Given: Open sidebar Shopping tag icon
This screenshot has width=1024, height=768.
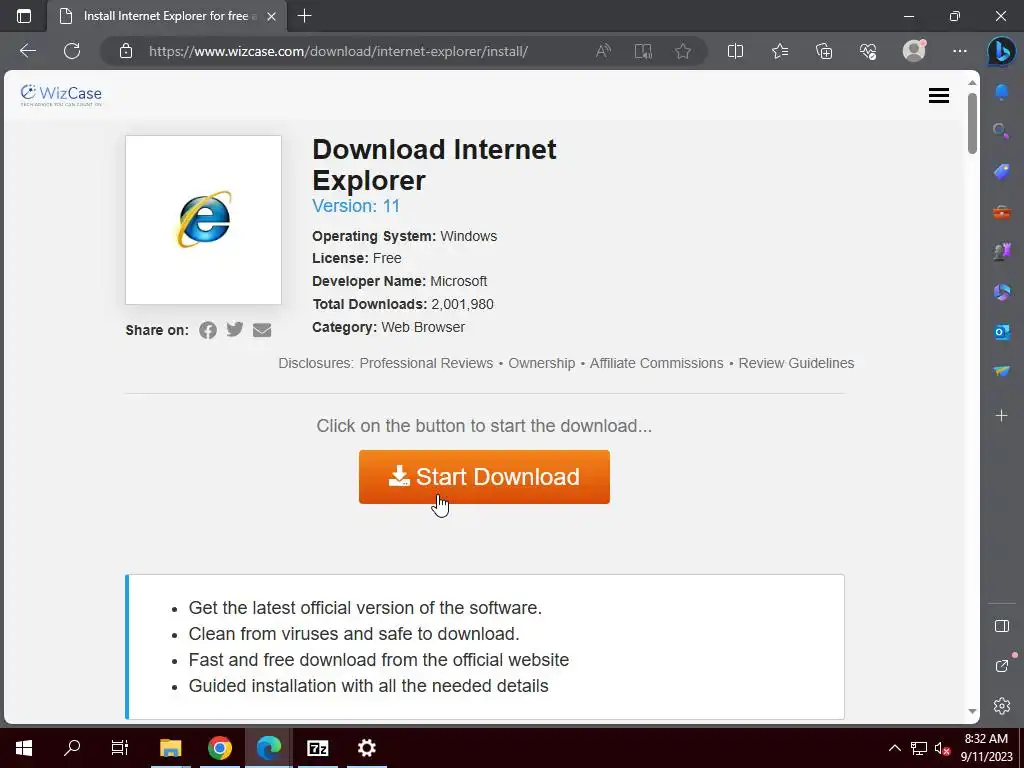Looking at the screenshot, I should [x=1002, y=172].
